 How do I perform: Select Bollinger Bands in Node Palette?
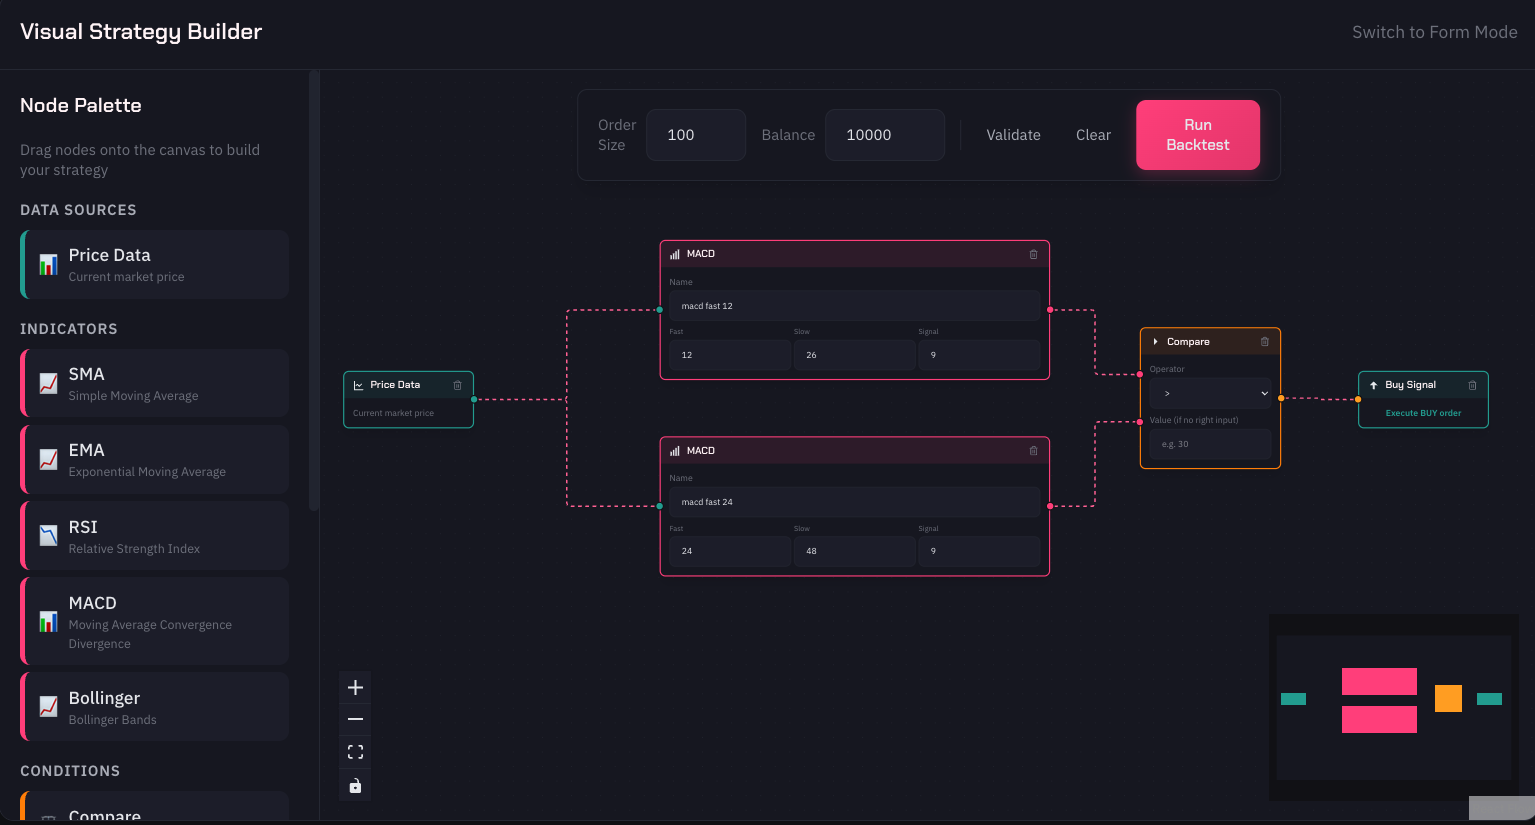coord(155,707)
